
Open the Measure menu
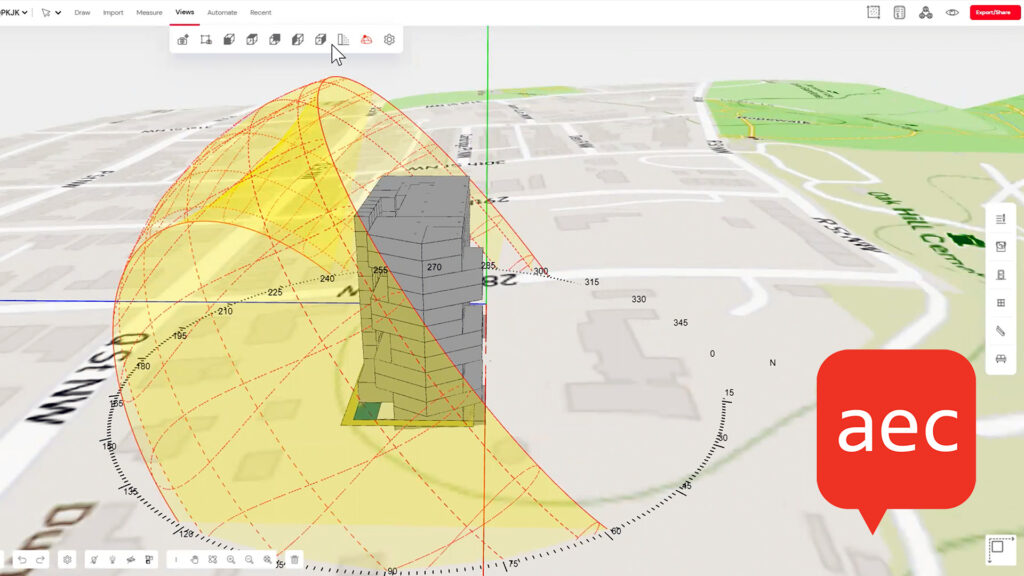click(x=149, y=12)
